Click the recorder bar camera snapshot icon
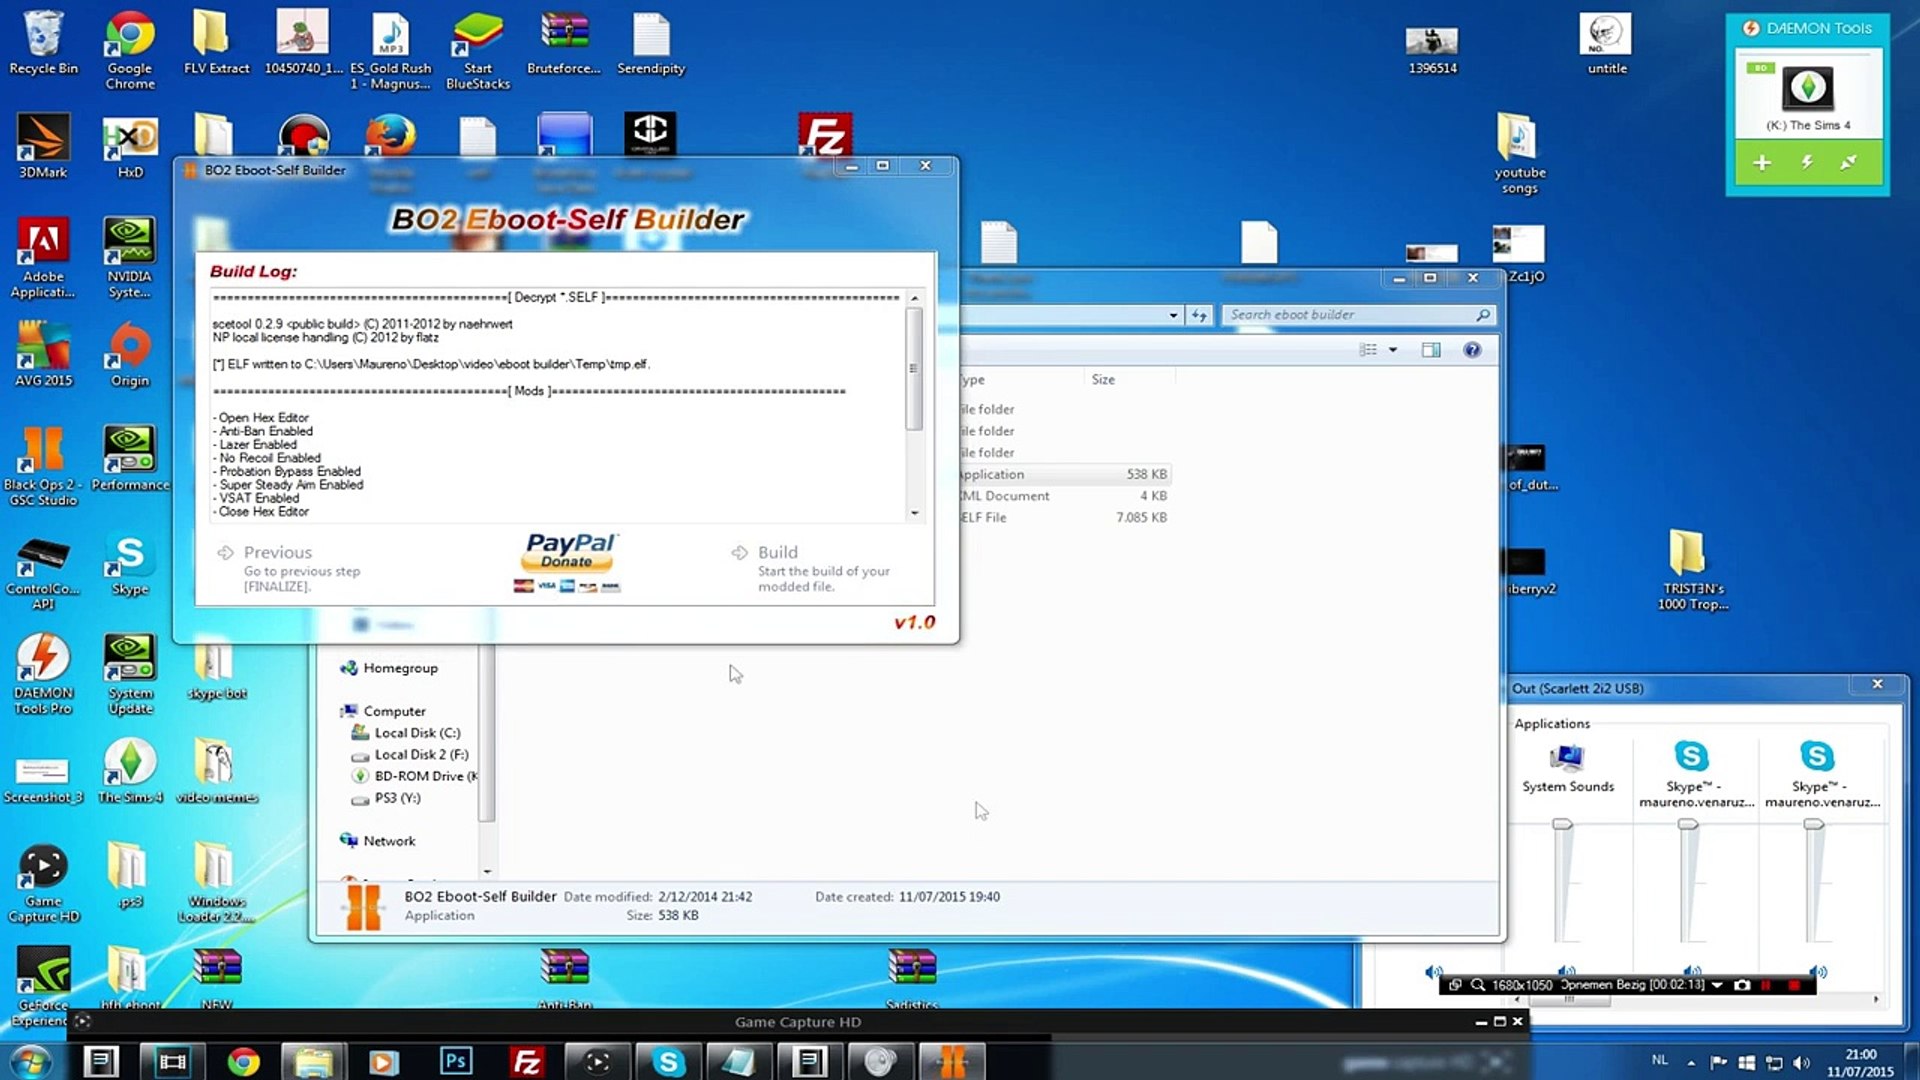1920x1080 pixels. pos(1742,985)
